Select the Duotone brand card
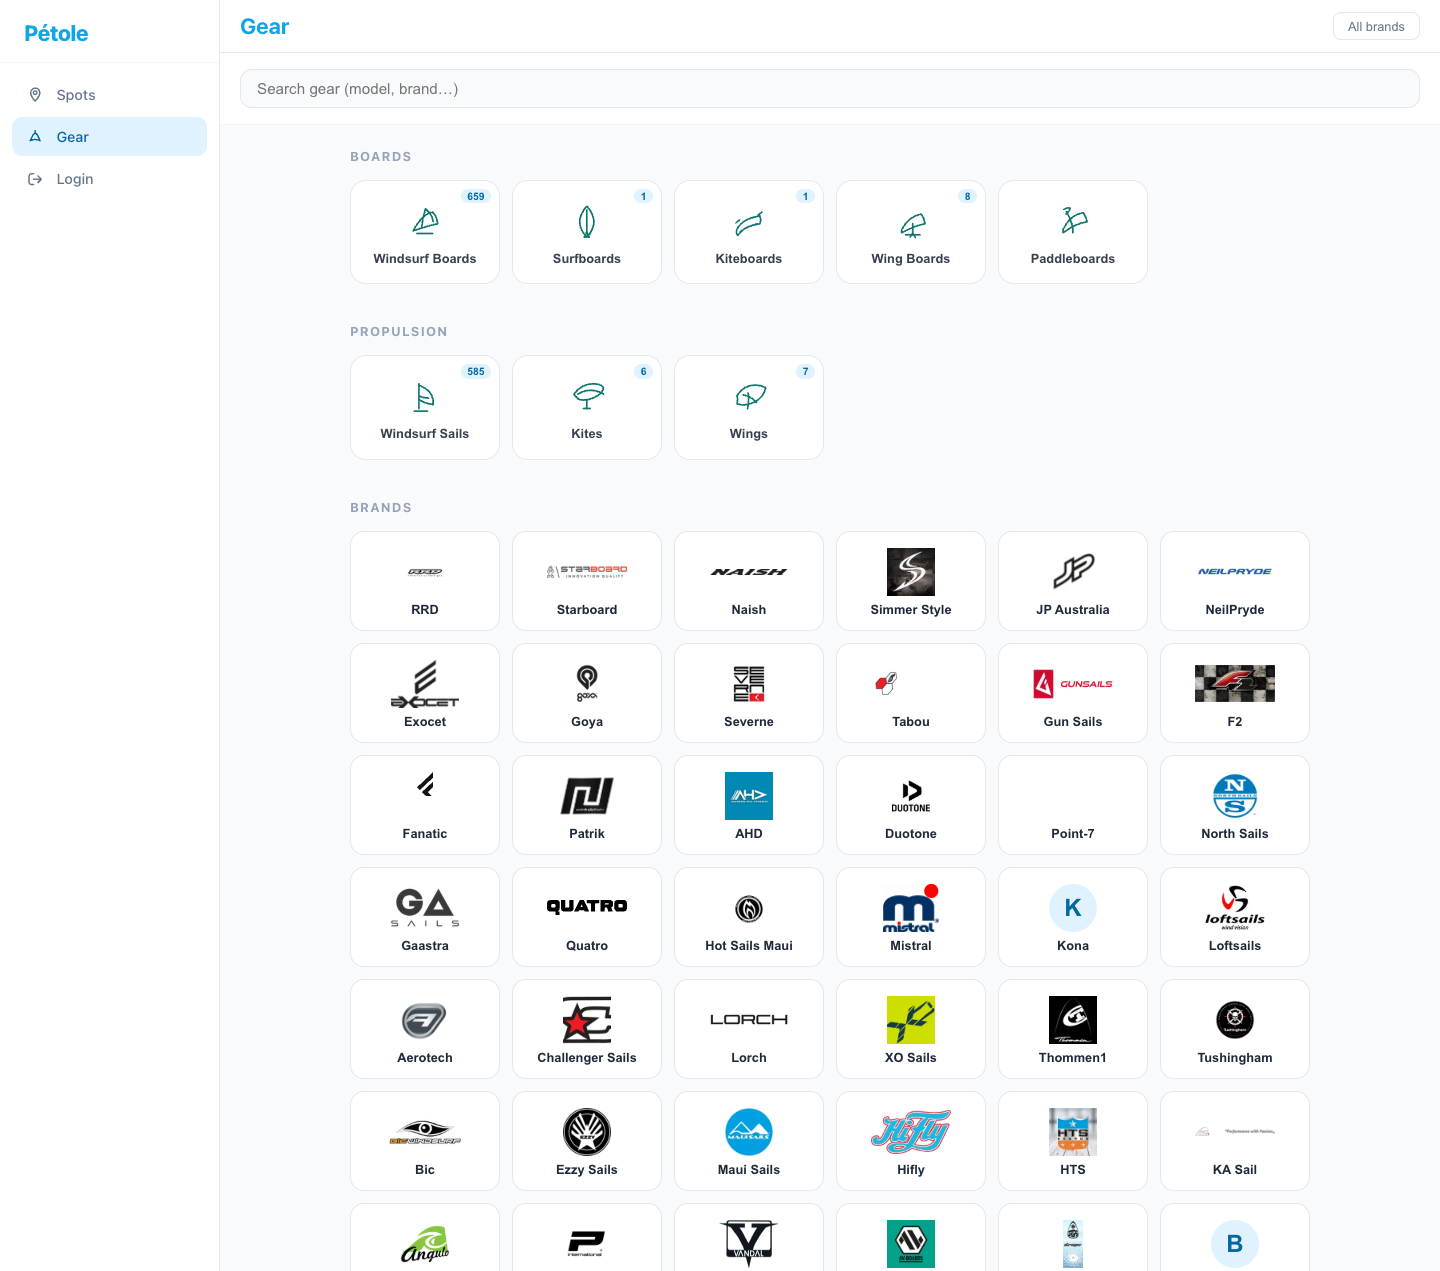The width and height of the screenshot is (1440, 1271). pyautogui.click(x=911, y=805)
